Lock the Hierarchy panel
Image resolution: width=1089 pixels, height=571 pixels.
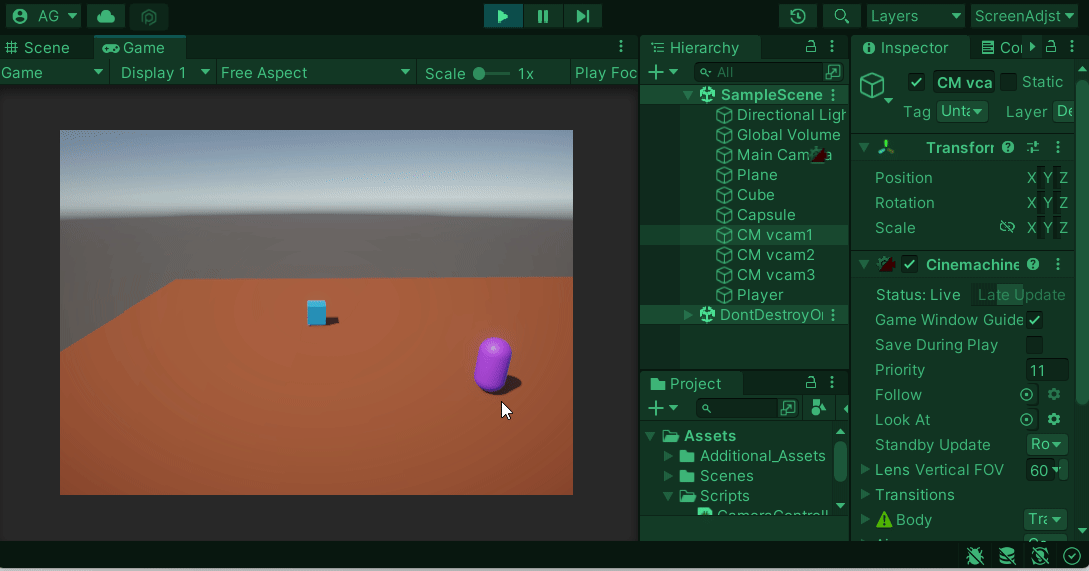point(810,47)
